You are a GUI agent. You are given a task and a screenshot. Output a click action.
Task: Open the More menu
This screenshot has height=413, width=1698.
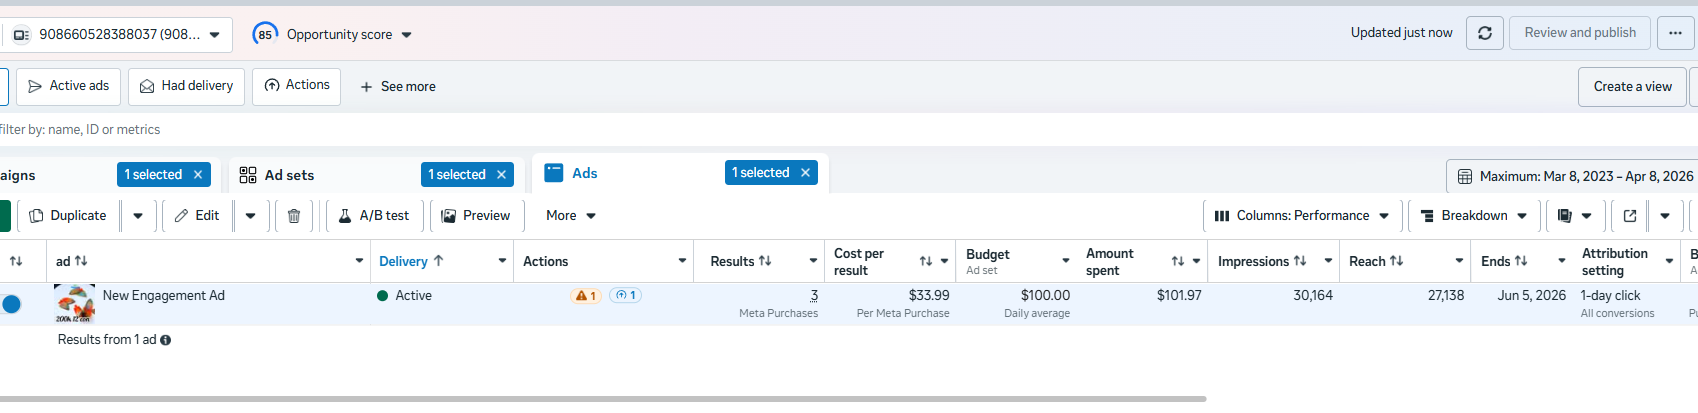[570, 216]
